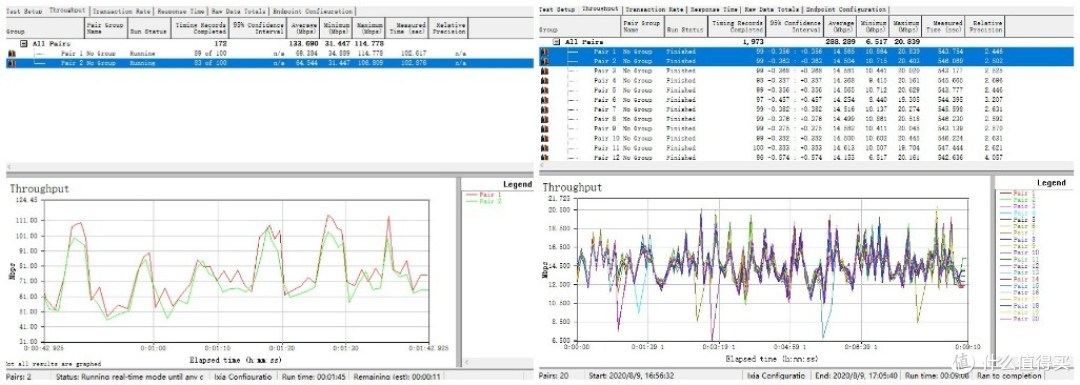Screen dimensions: 1080x385
Task: Click Pair 1 row icon in 20-pair window
Action: pyautogui.click(x=544, y=52)
